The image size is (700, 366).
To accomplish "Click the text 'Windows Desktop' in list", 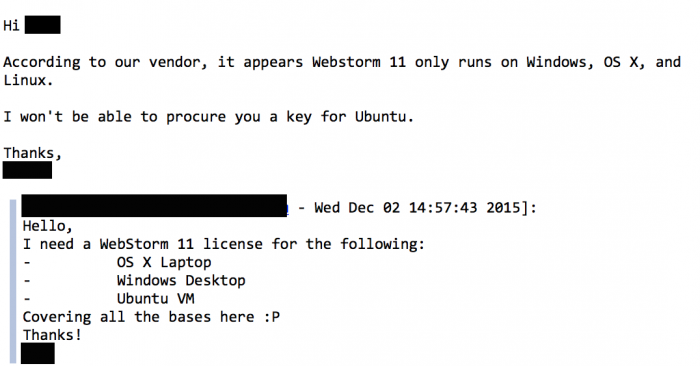I will pos(181,281).
